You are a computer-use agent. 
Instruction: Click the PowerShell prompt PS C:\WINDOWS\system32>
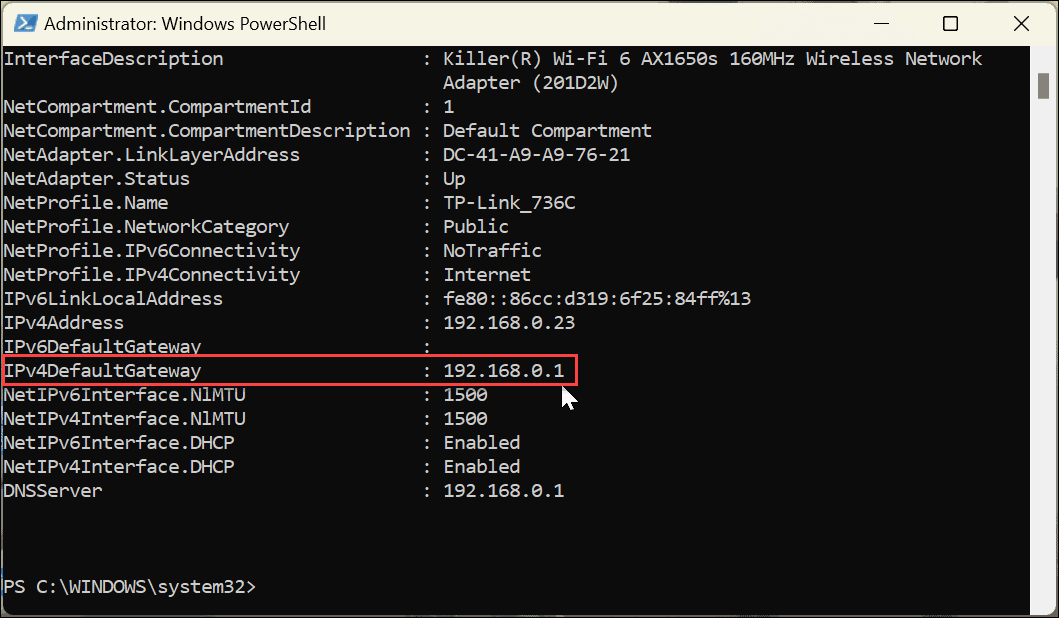click(130, 587)
